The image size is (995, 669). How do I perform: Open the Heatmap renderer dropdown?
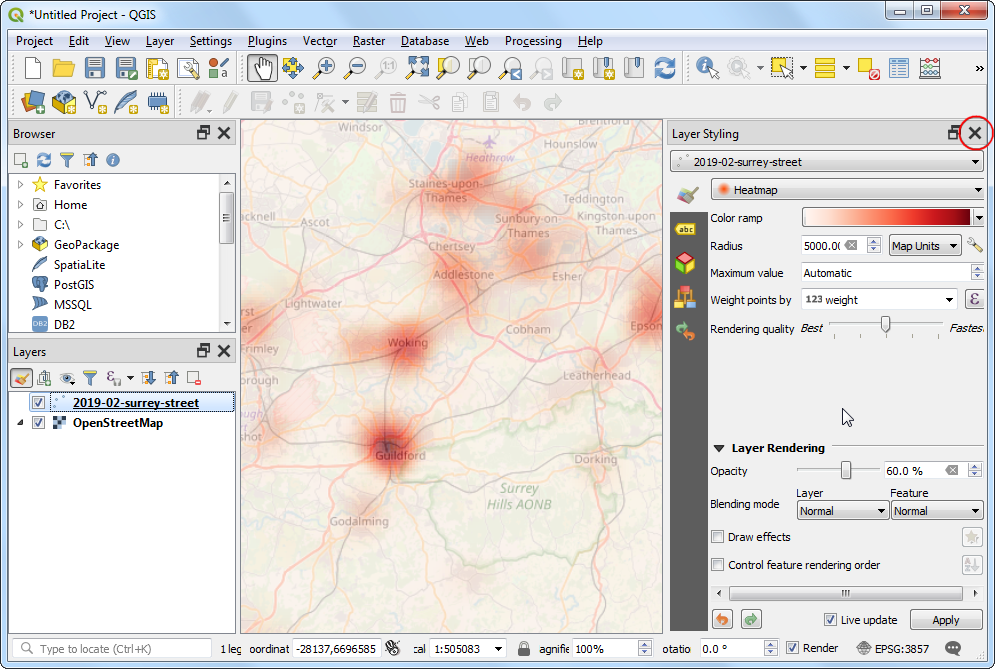coord(847,190)
